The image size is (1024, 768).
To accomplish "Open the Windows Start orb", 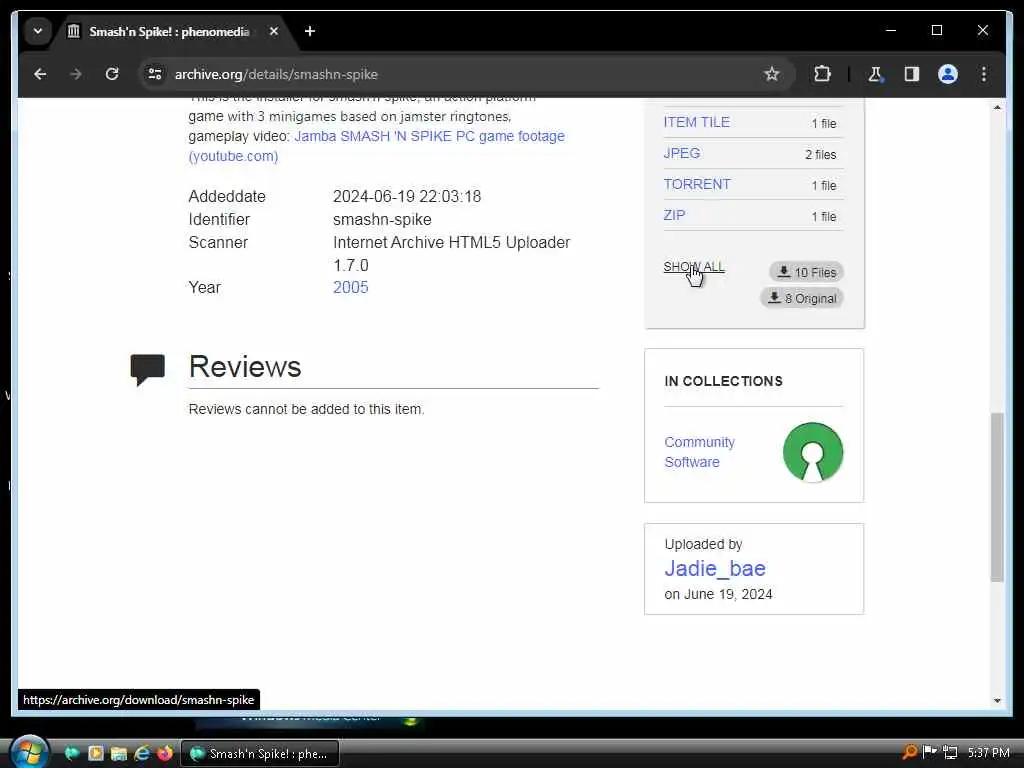I will pyautogui.click(x=29, y=752).
